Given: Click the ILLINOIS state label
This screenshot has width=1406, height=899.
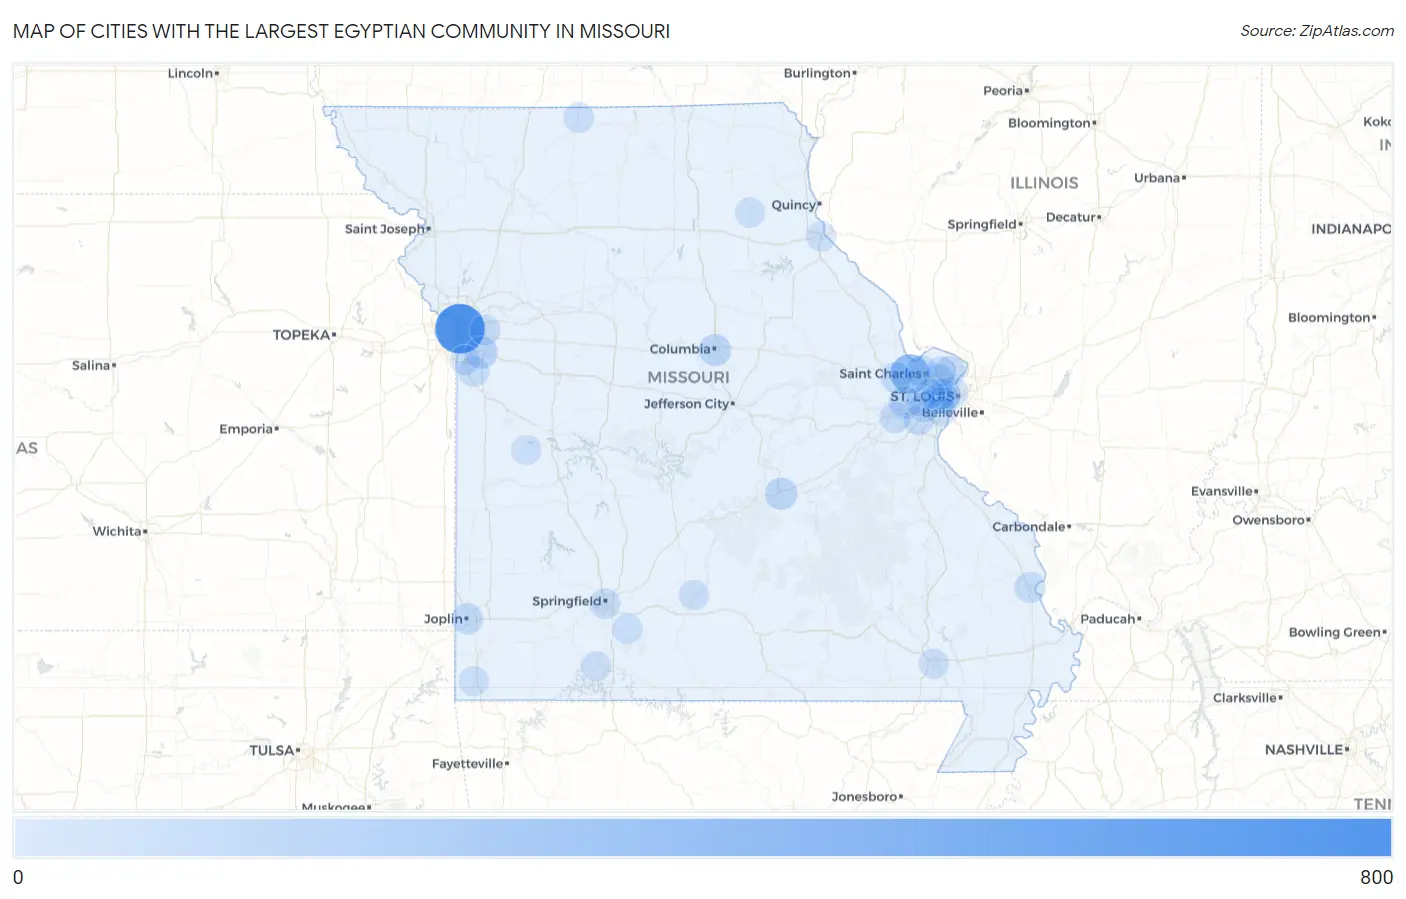Looking at the screenshot, I should click(1044, 183).
